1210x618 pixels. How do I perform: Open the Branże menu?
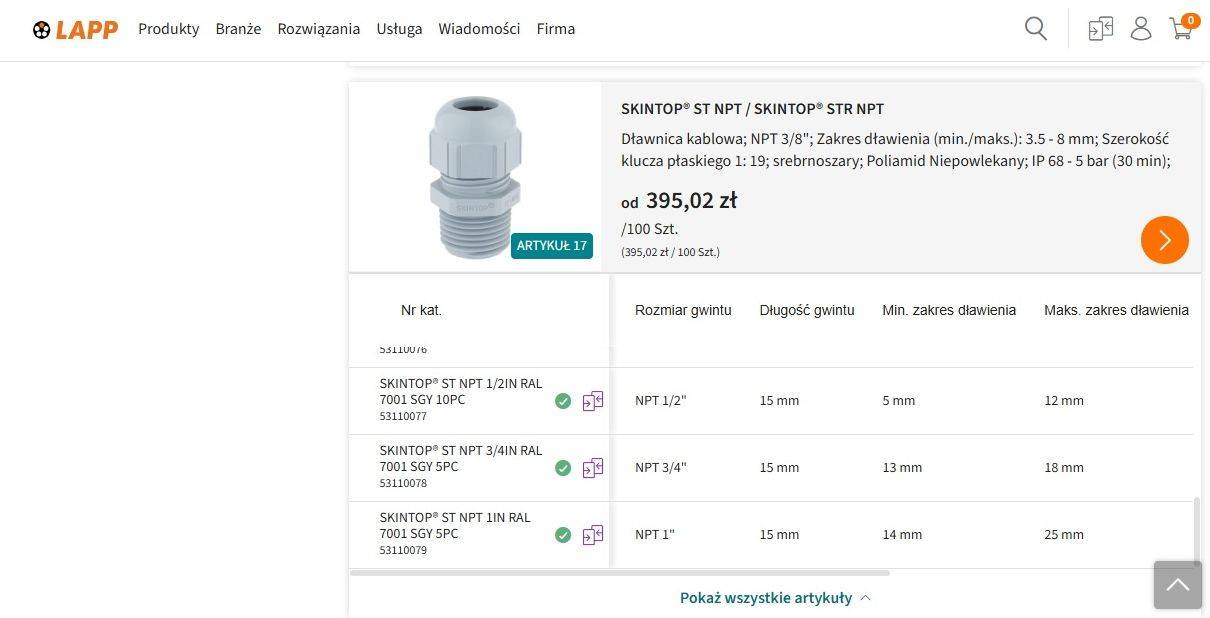[238, 29]
